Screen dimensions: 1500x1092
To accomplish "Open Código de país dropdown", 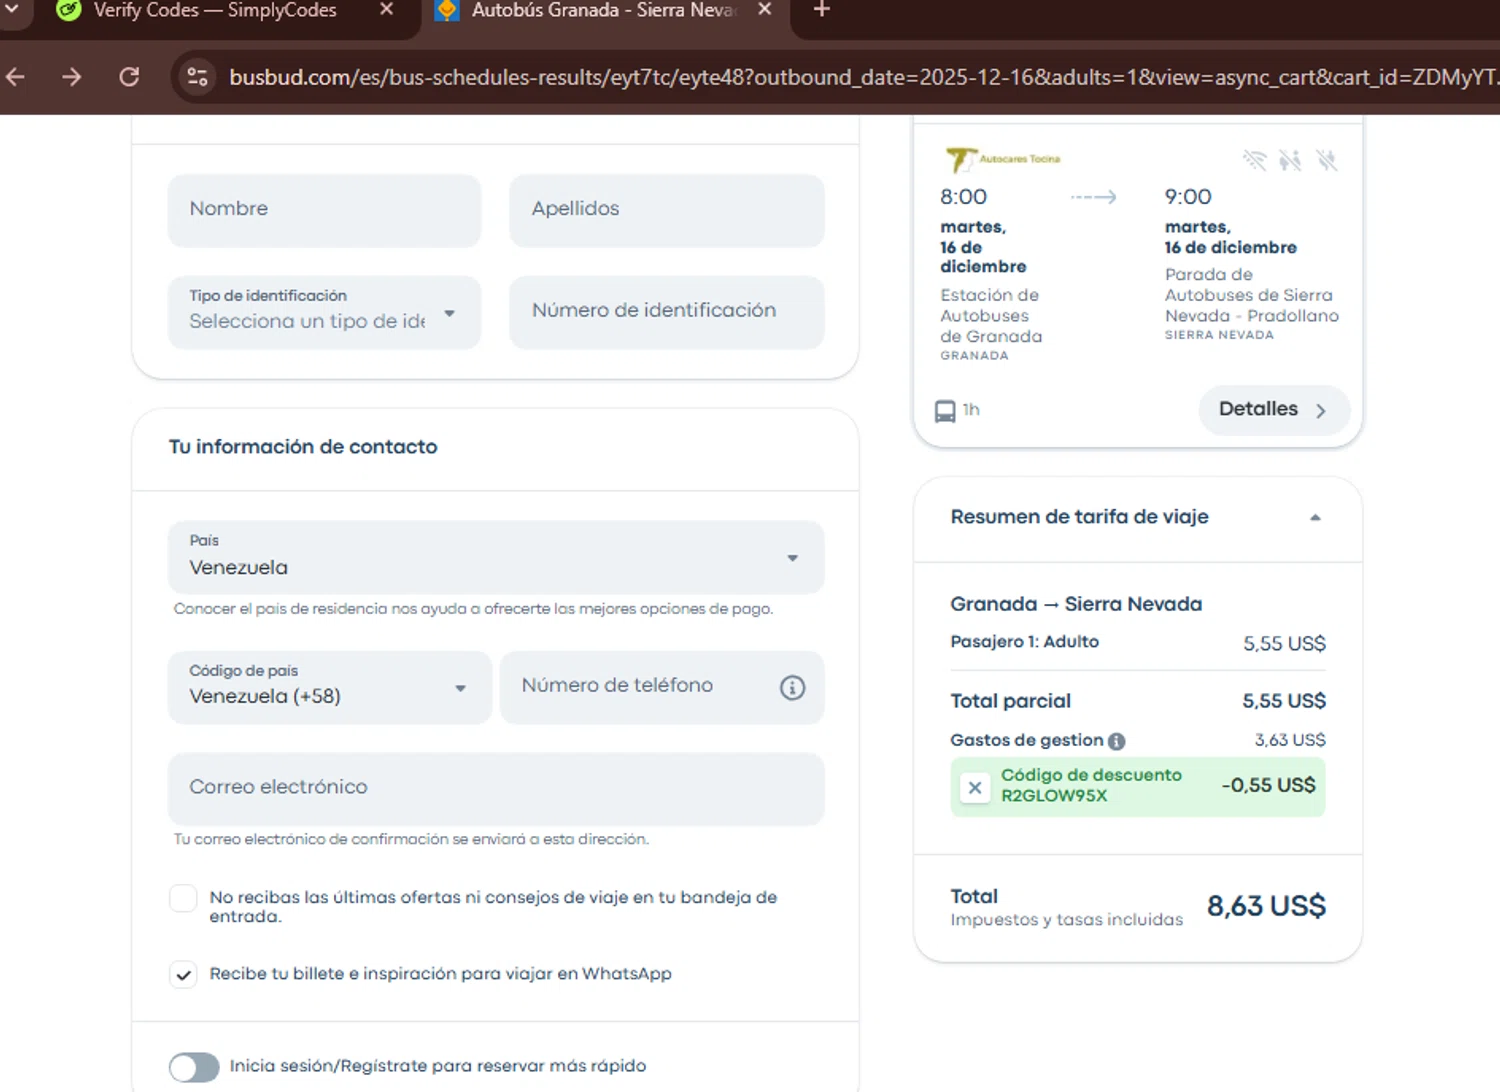I will click(x=330, y=687).
